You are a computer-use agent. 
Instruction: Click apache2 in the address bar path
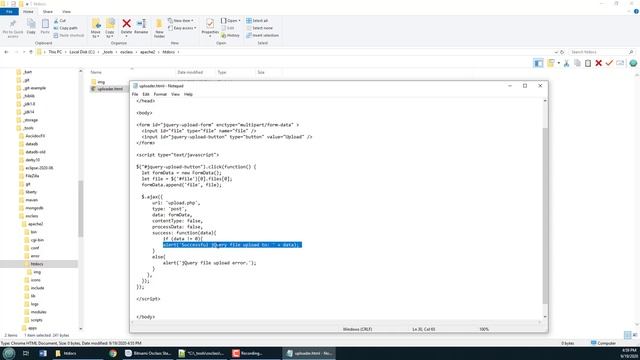(x=147, y=52)
